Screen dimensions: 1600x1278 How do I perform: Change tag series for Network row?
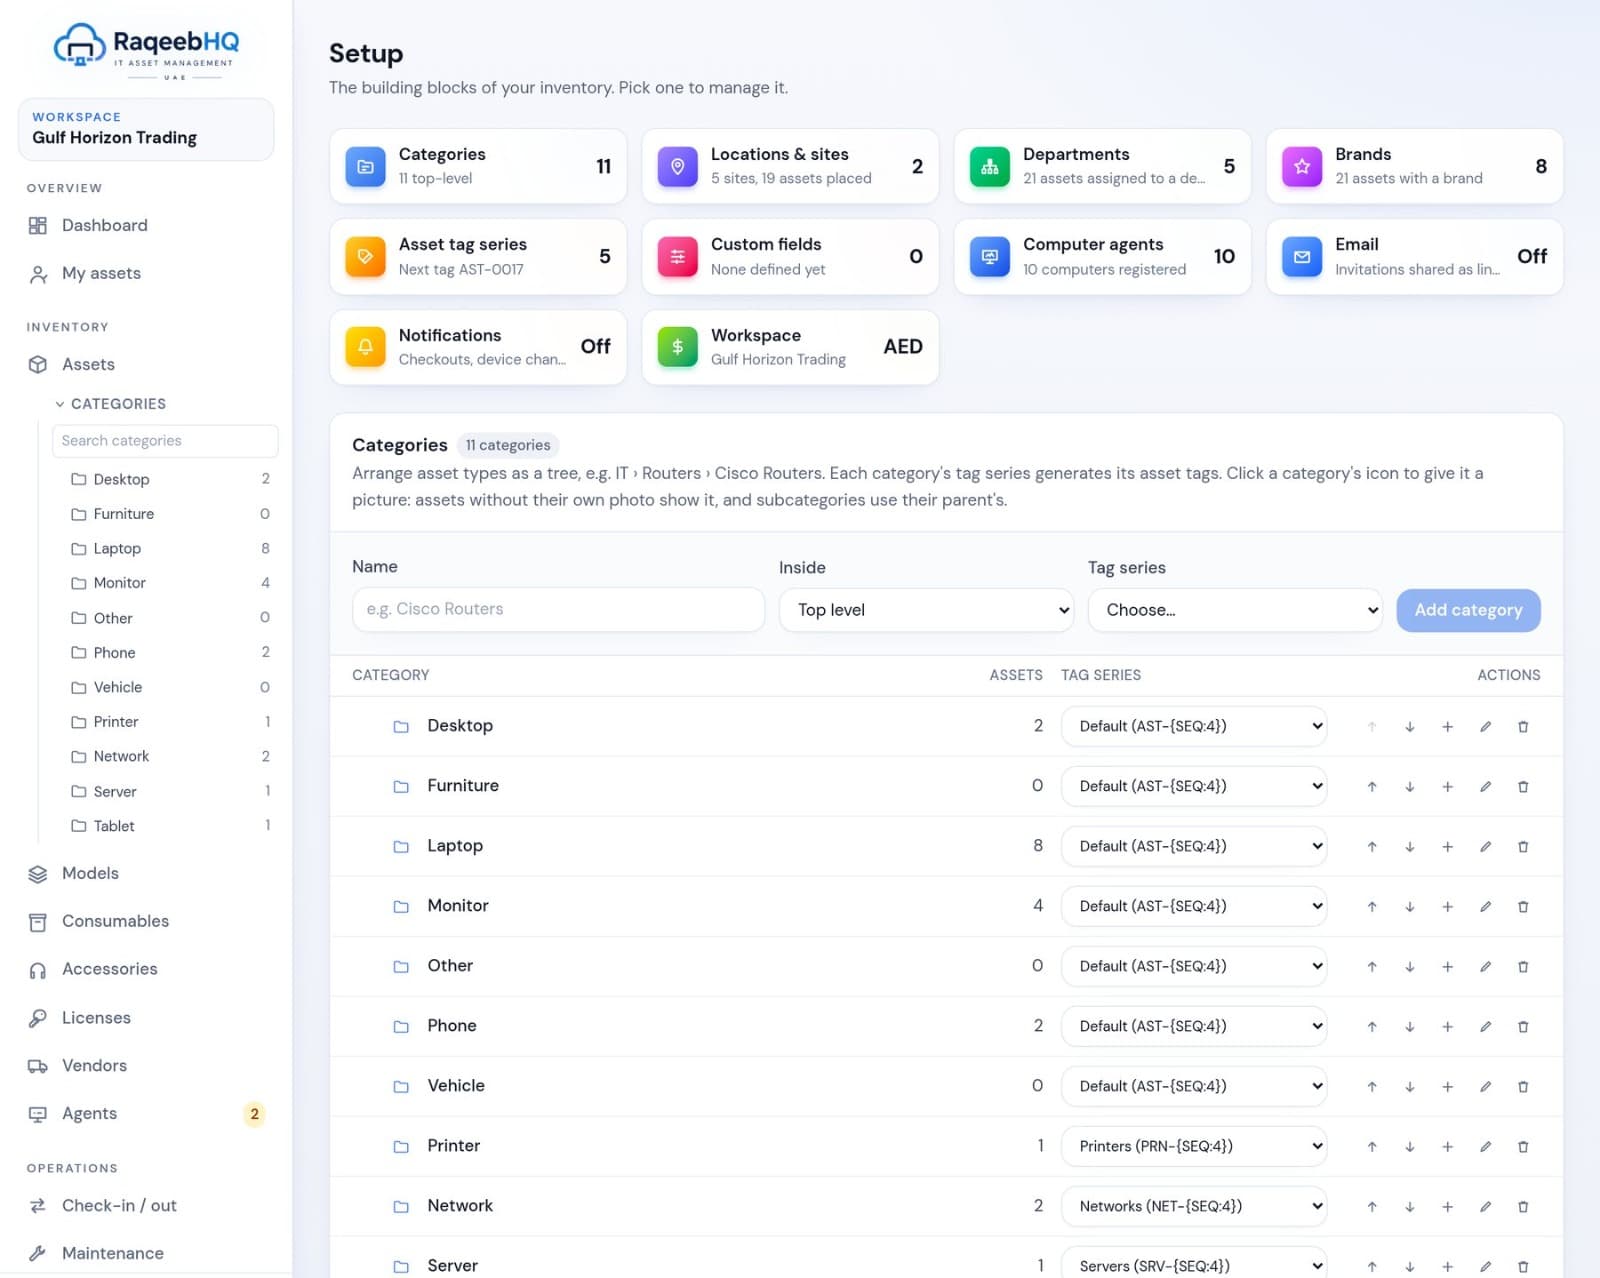[1194, 1206]
